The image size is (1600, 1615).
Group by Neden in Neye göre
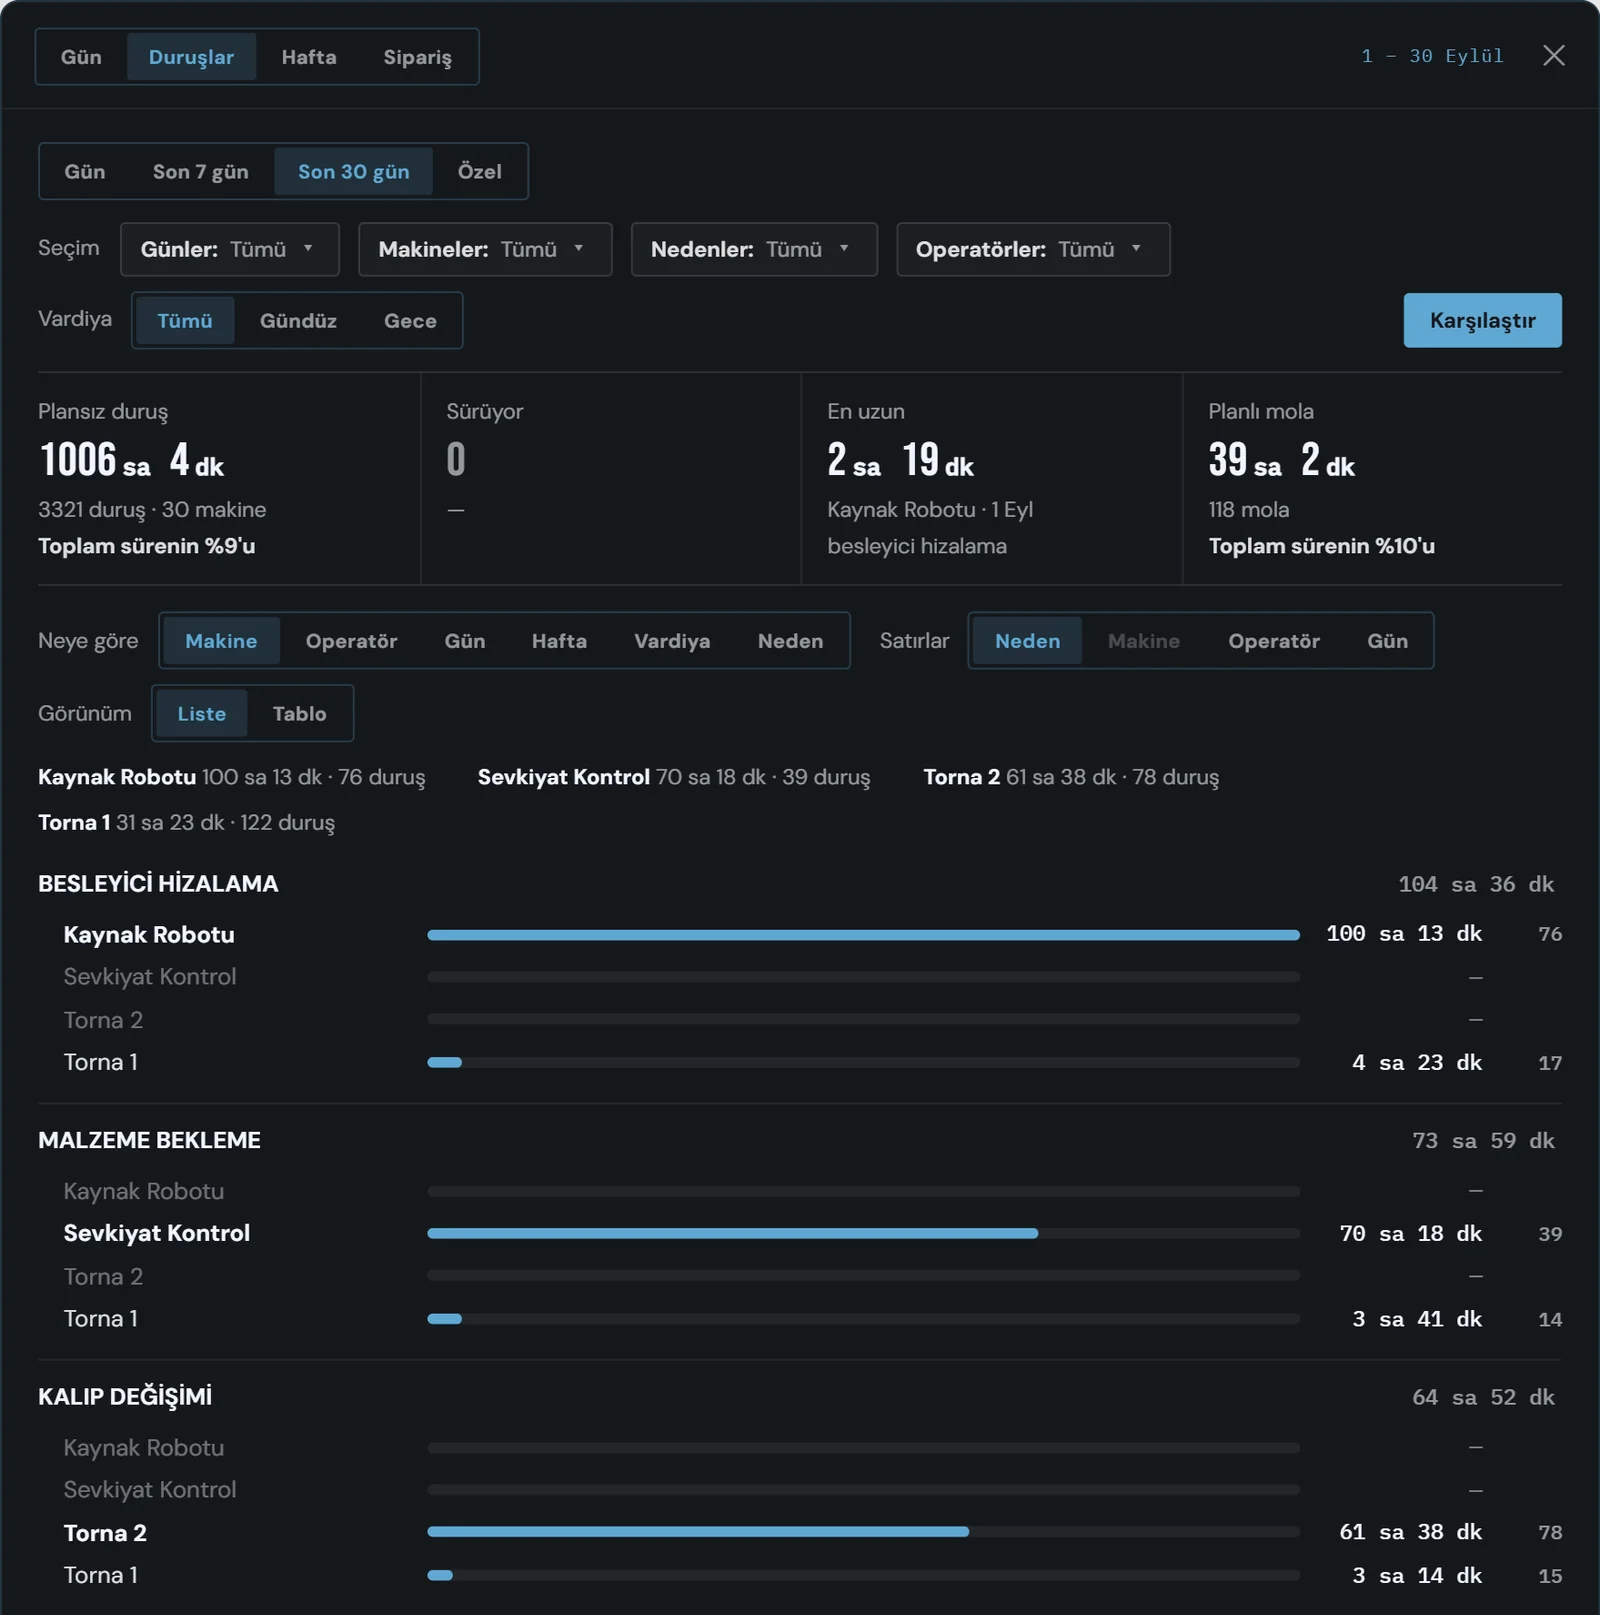click(790, 641)
